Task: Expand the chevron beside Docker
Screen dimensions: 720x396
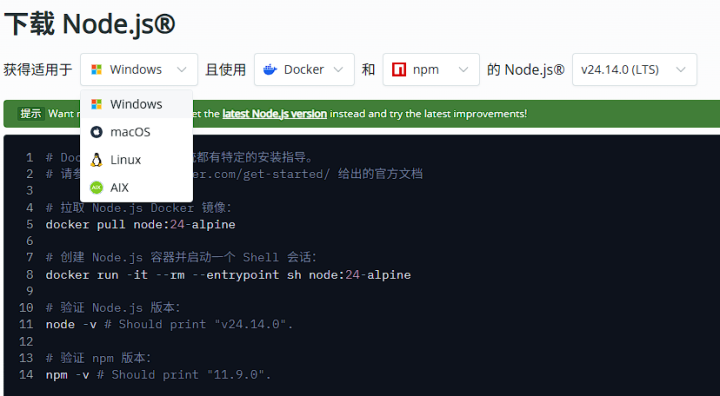Action: [338, 69]
